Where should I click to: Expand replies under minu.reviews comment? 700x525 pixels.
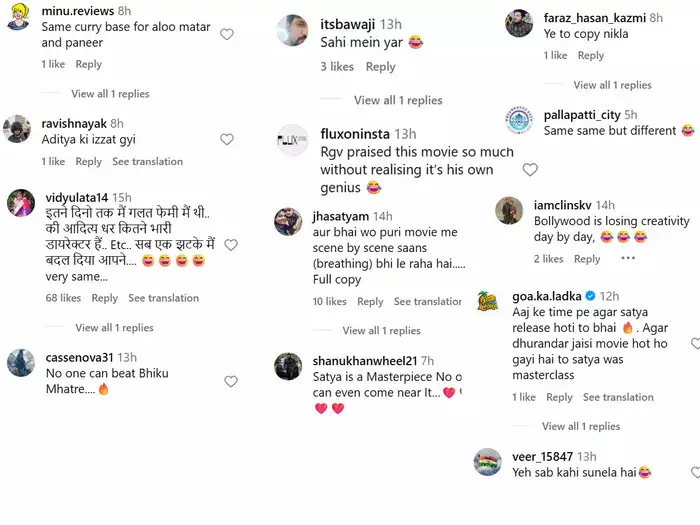pyautogui.click(x=110, y=94)
